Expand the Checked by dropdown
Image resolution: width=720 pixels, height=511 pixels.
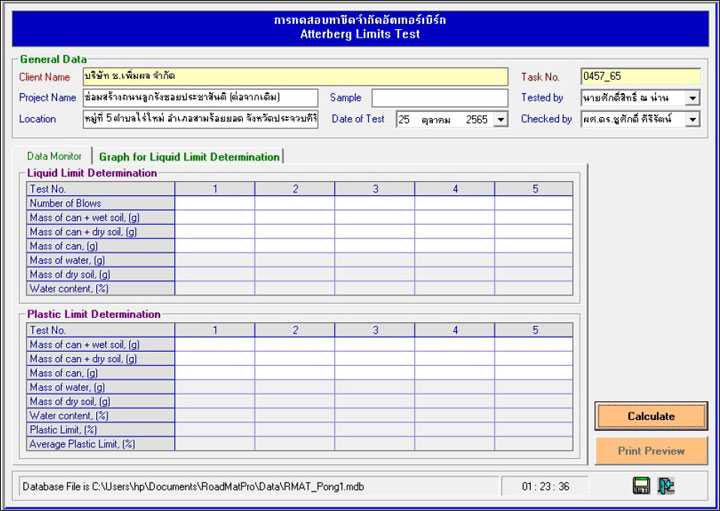pyautogui.click(x=692, y=119)
